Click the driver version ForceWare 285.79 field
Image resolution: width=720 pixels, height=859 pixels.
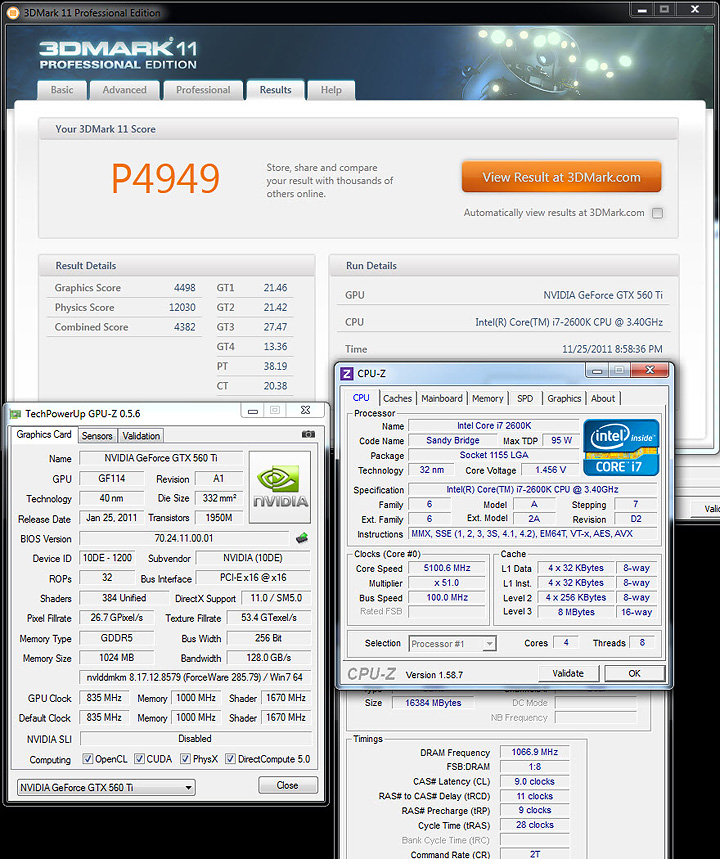[x=195, y=677]
